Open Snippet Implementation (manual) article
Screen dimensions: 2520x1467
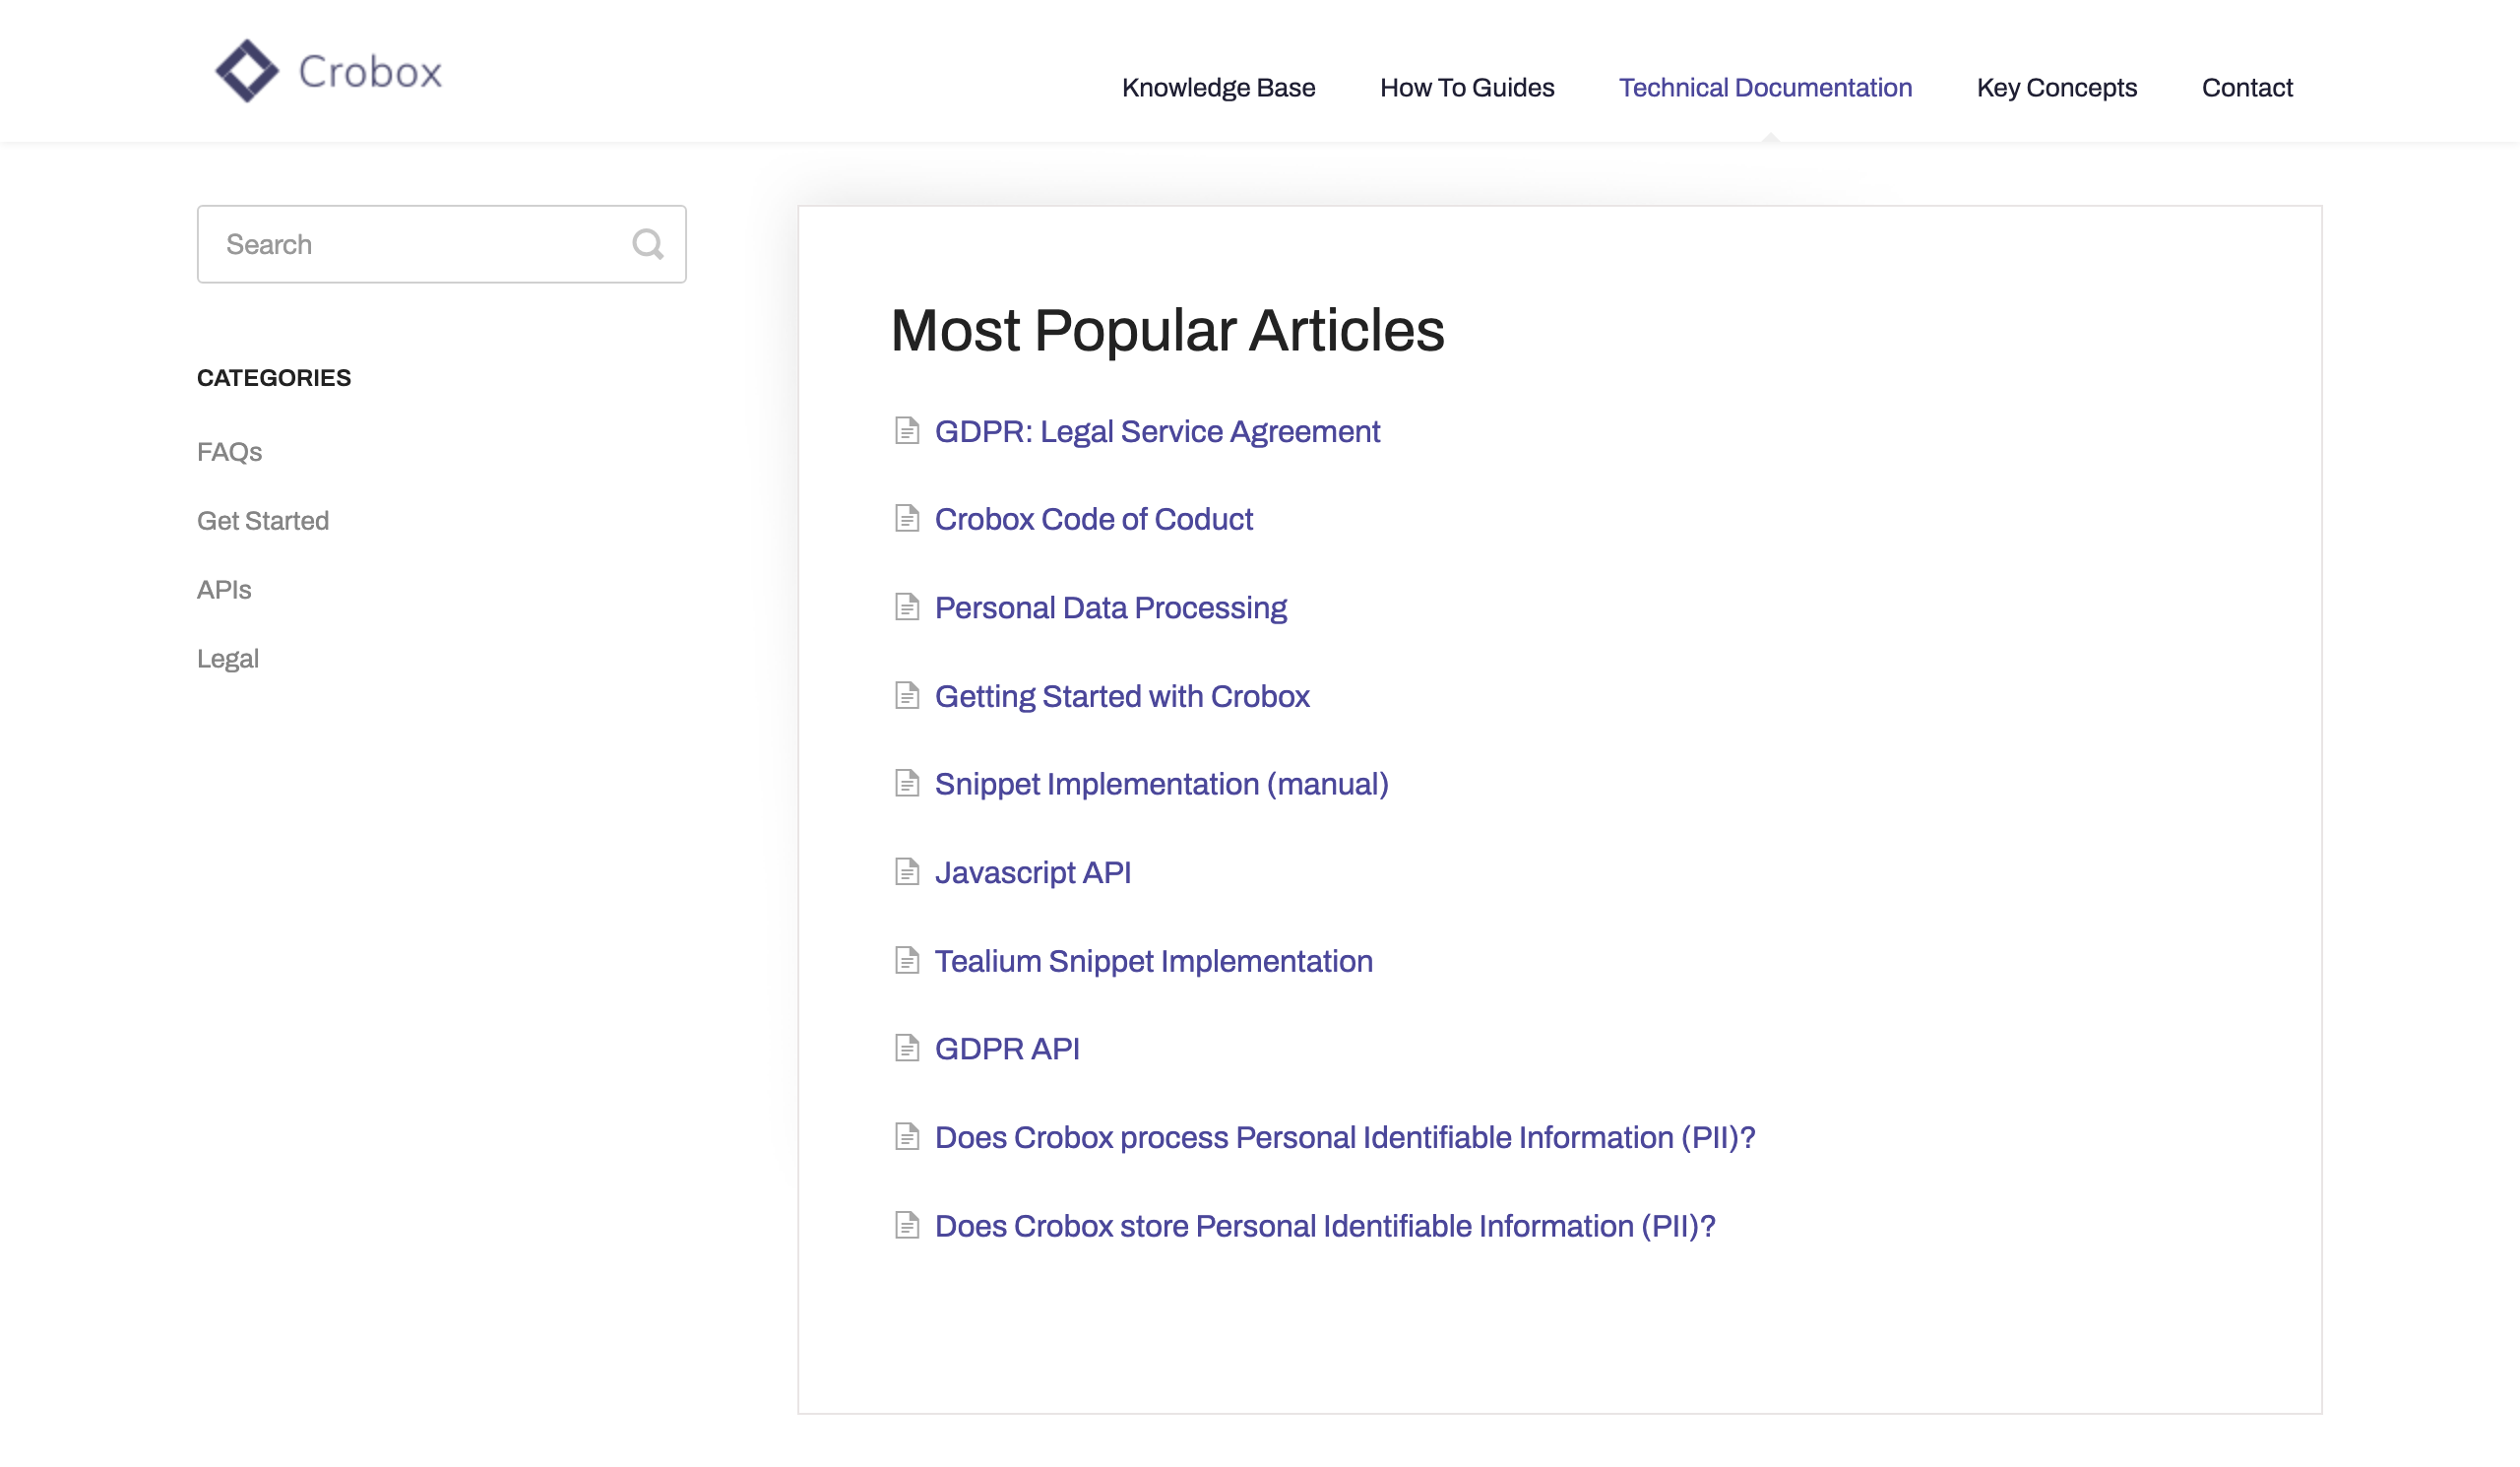click(1161, 784)
